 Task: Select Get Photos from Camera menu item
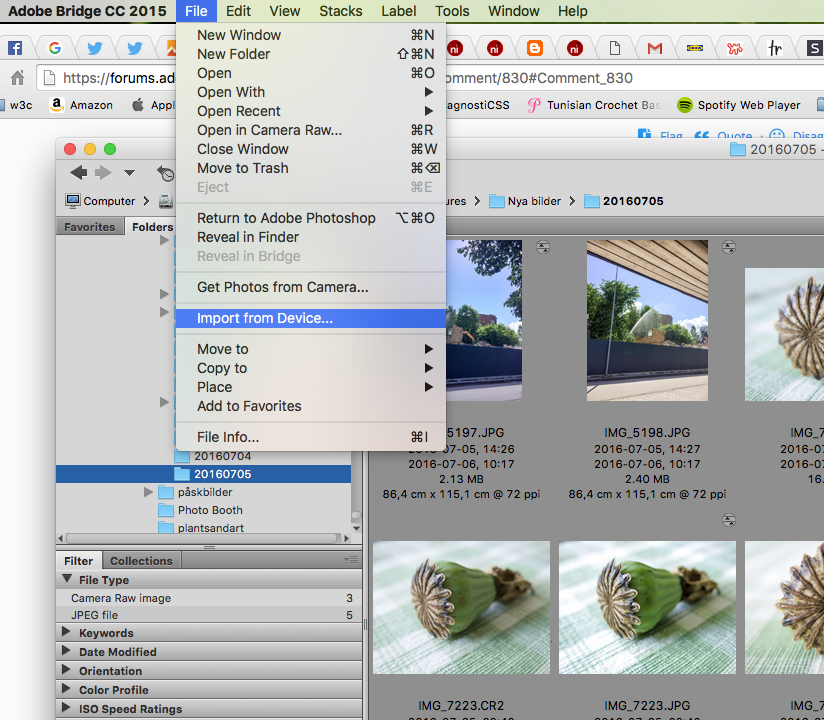(x=282, y=287)
